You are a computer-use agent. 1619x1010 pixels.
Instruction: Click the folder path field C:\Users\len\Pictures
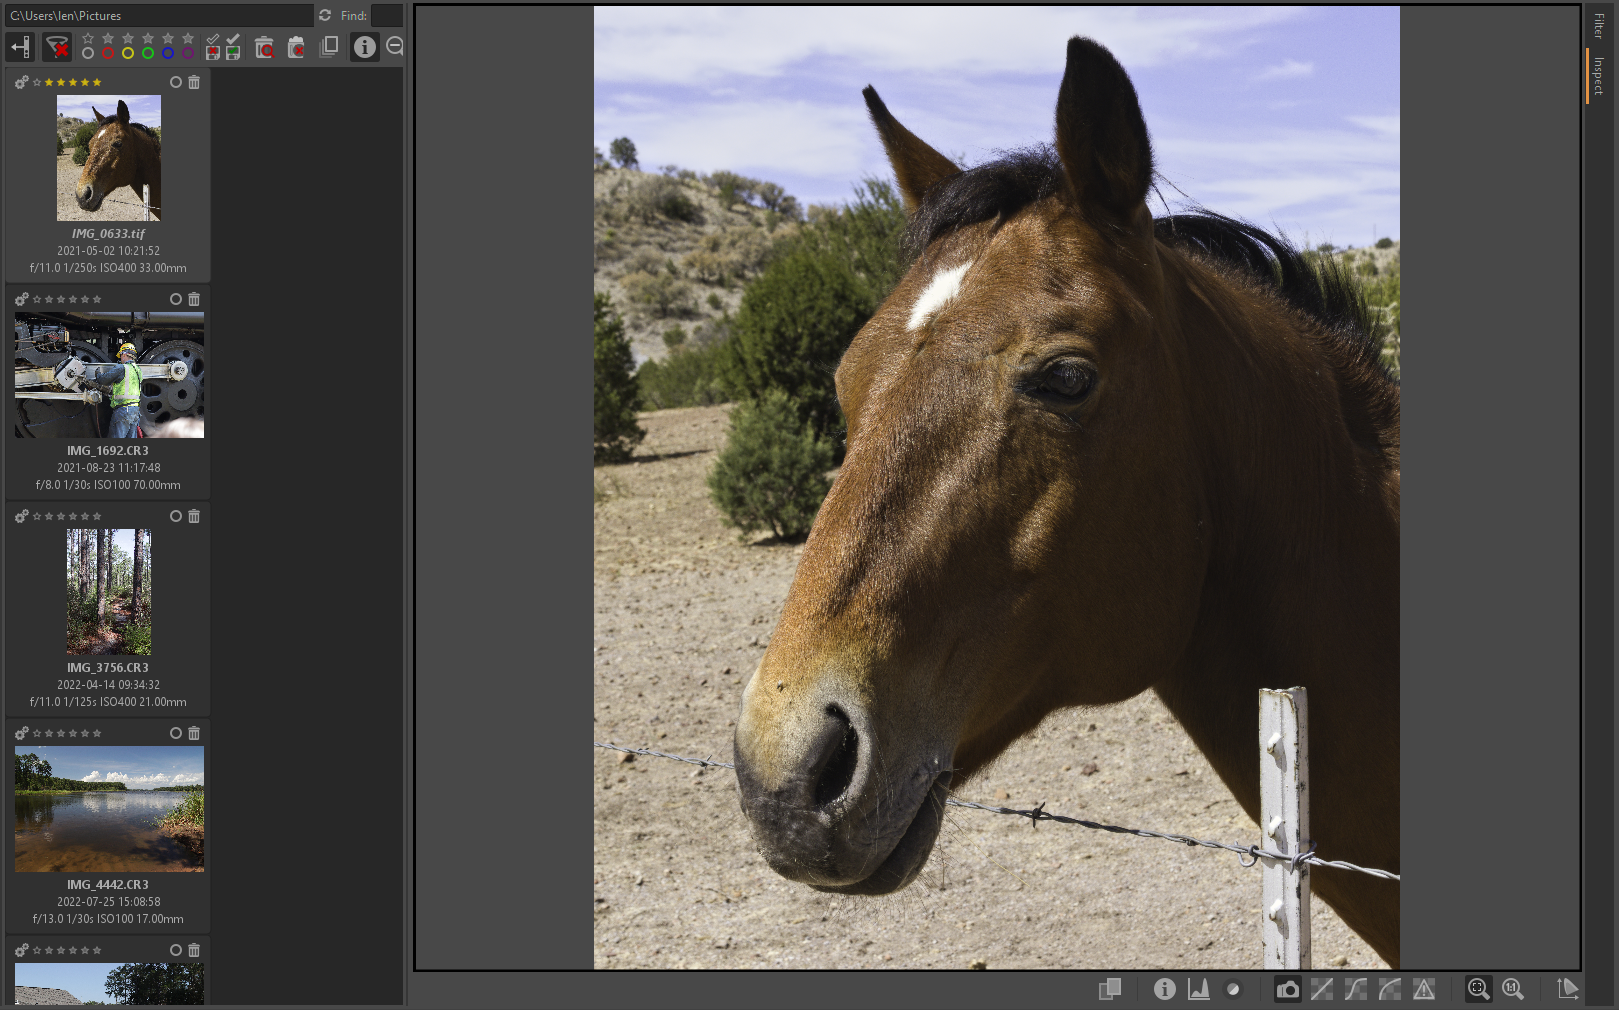pyautogui.click(x=160, y=15)
